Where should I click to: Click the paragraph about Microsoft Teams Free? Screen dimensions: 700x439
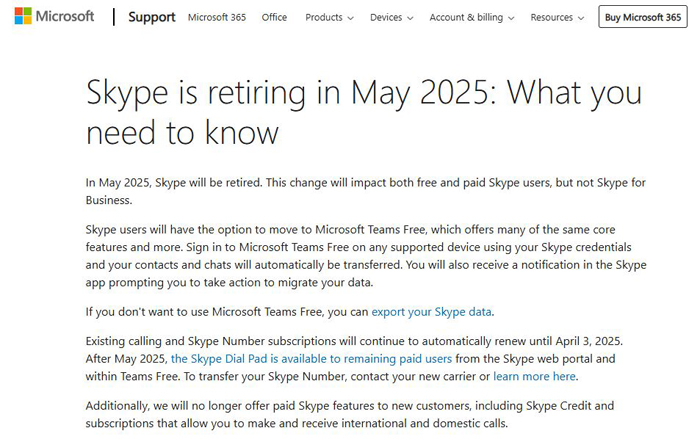click(x=366, y=256)
